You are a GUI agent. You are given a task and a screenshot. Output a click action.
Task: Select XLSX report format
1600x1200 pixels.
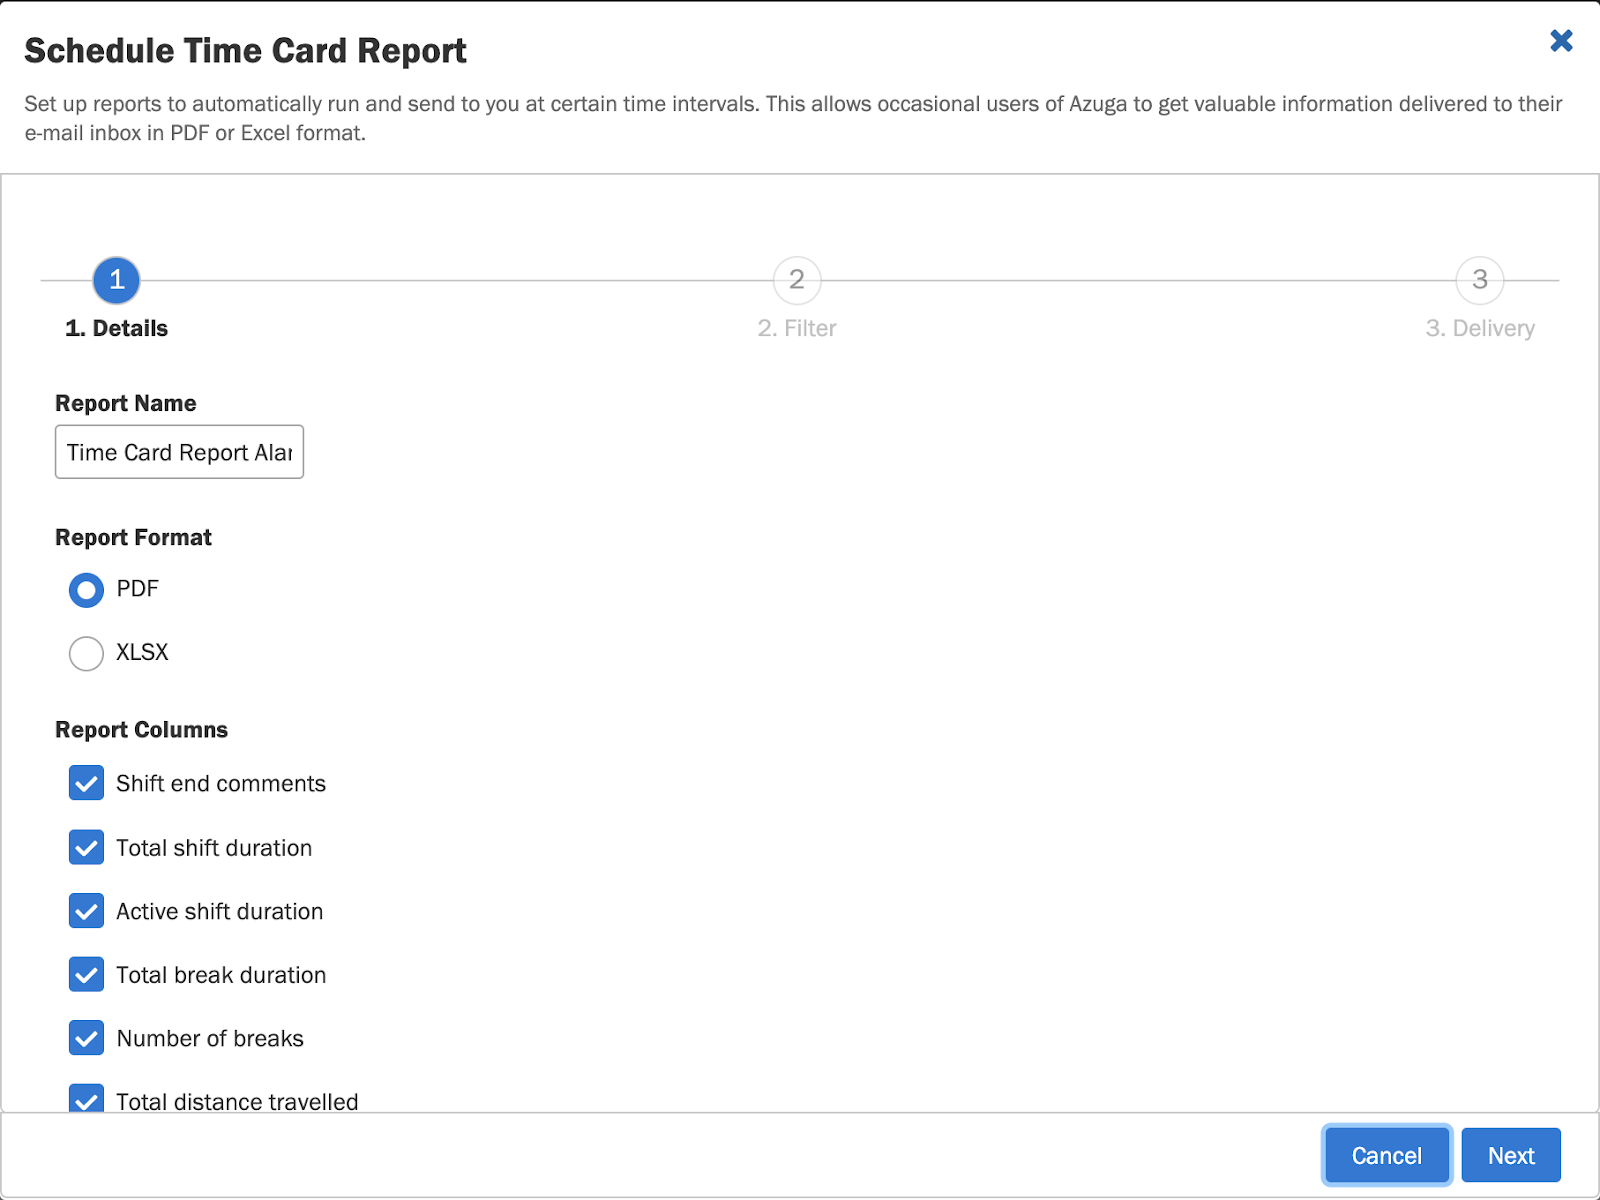(x=86, y=654)
